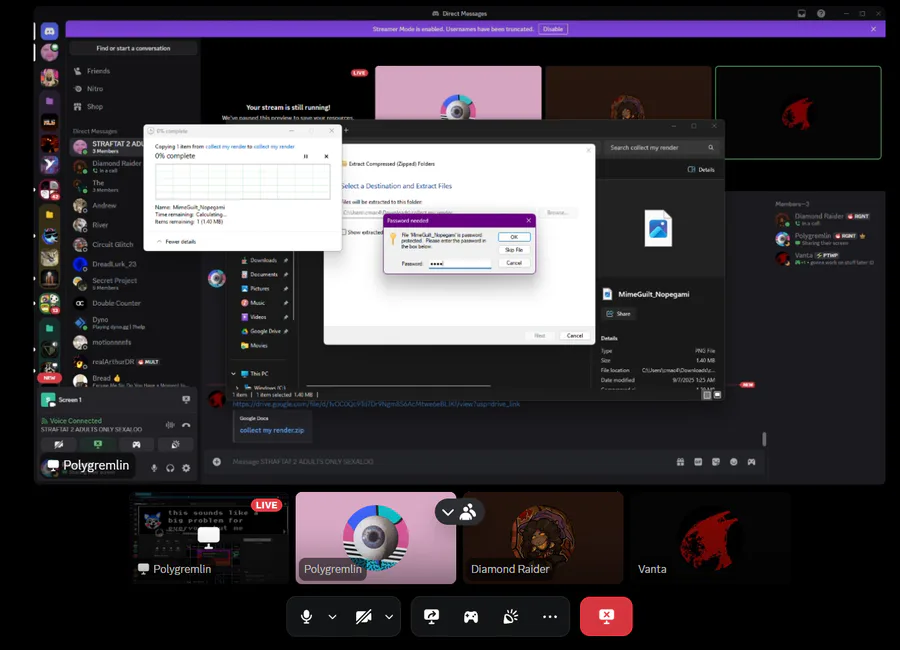Image resolution: width=900 pixels, height=650 pixels.
Task: Open the gift icon in the message bar
Action: (680, 462)
